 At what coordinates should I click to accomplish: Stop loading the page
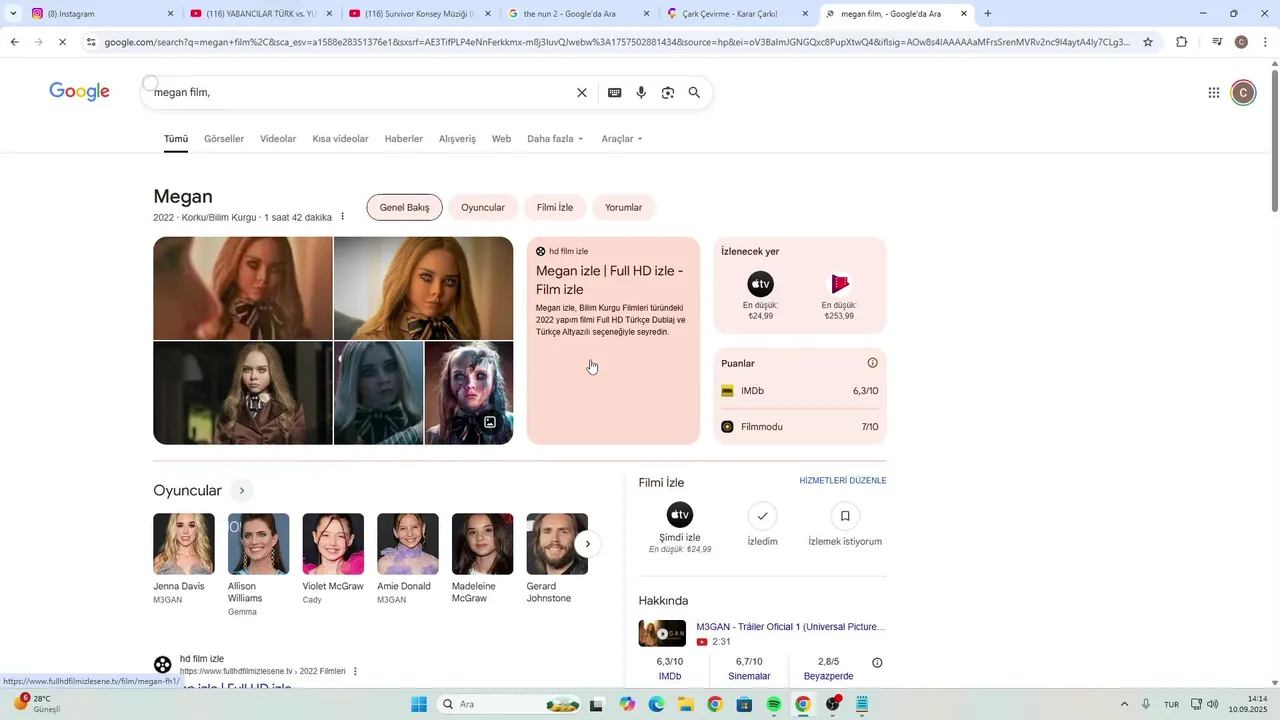click(x=62, y=42)
